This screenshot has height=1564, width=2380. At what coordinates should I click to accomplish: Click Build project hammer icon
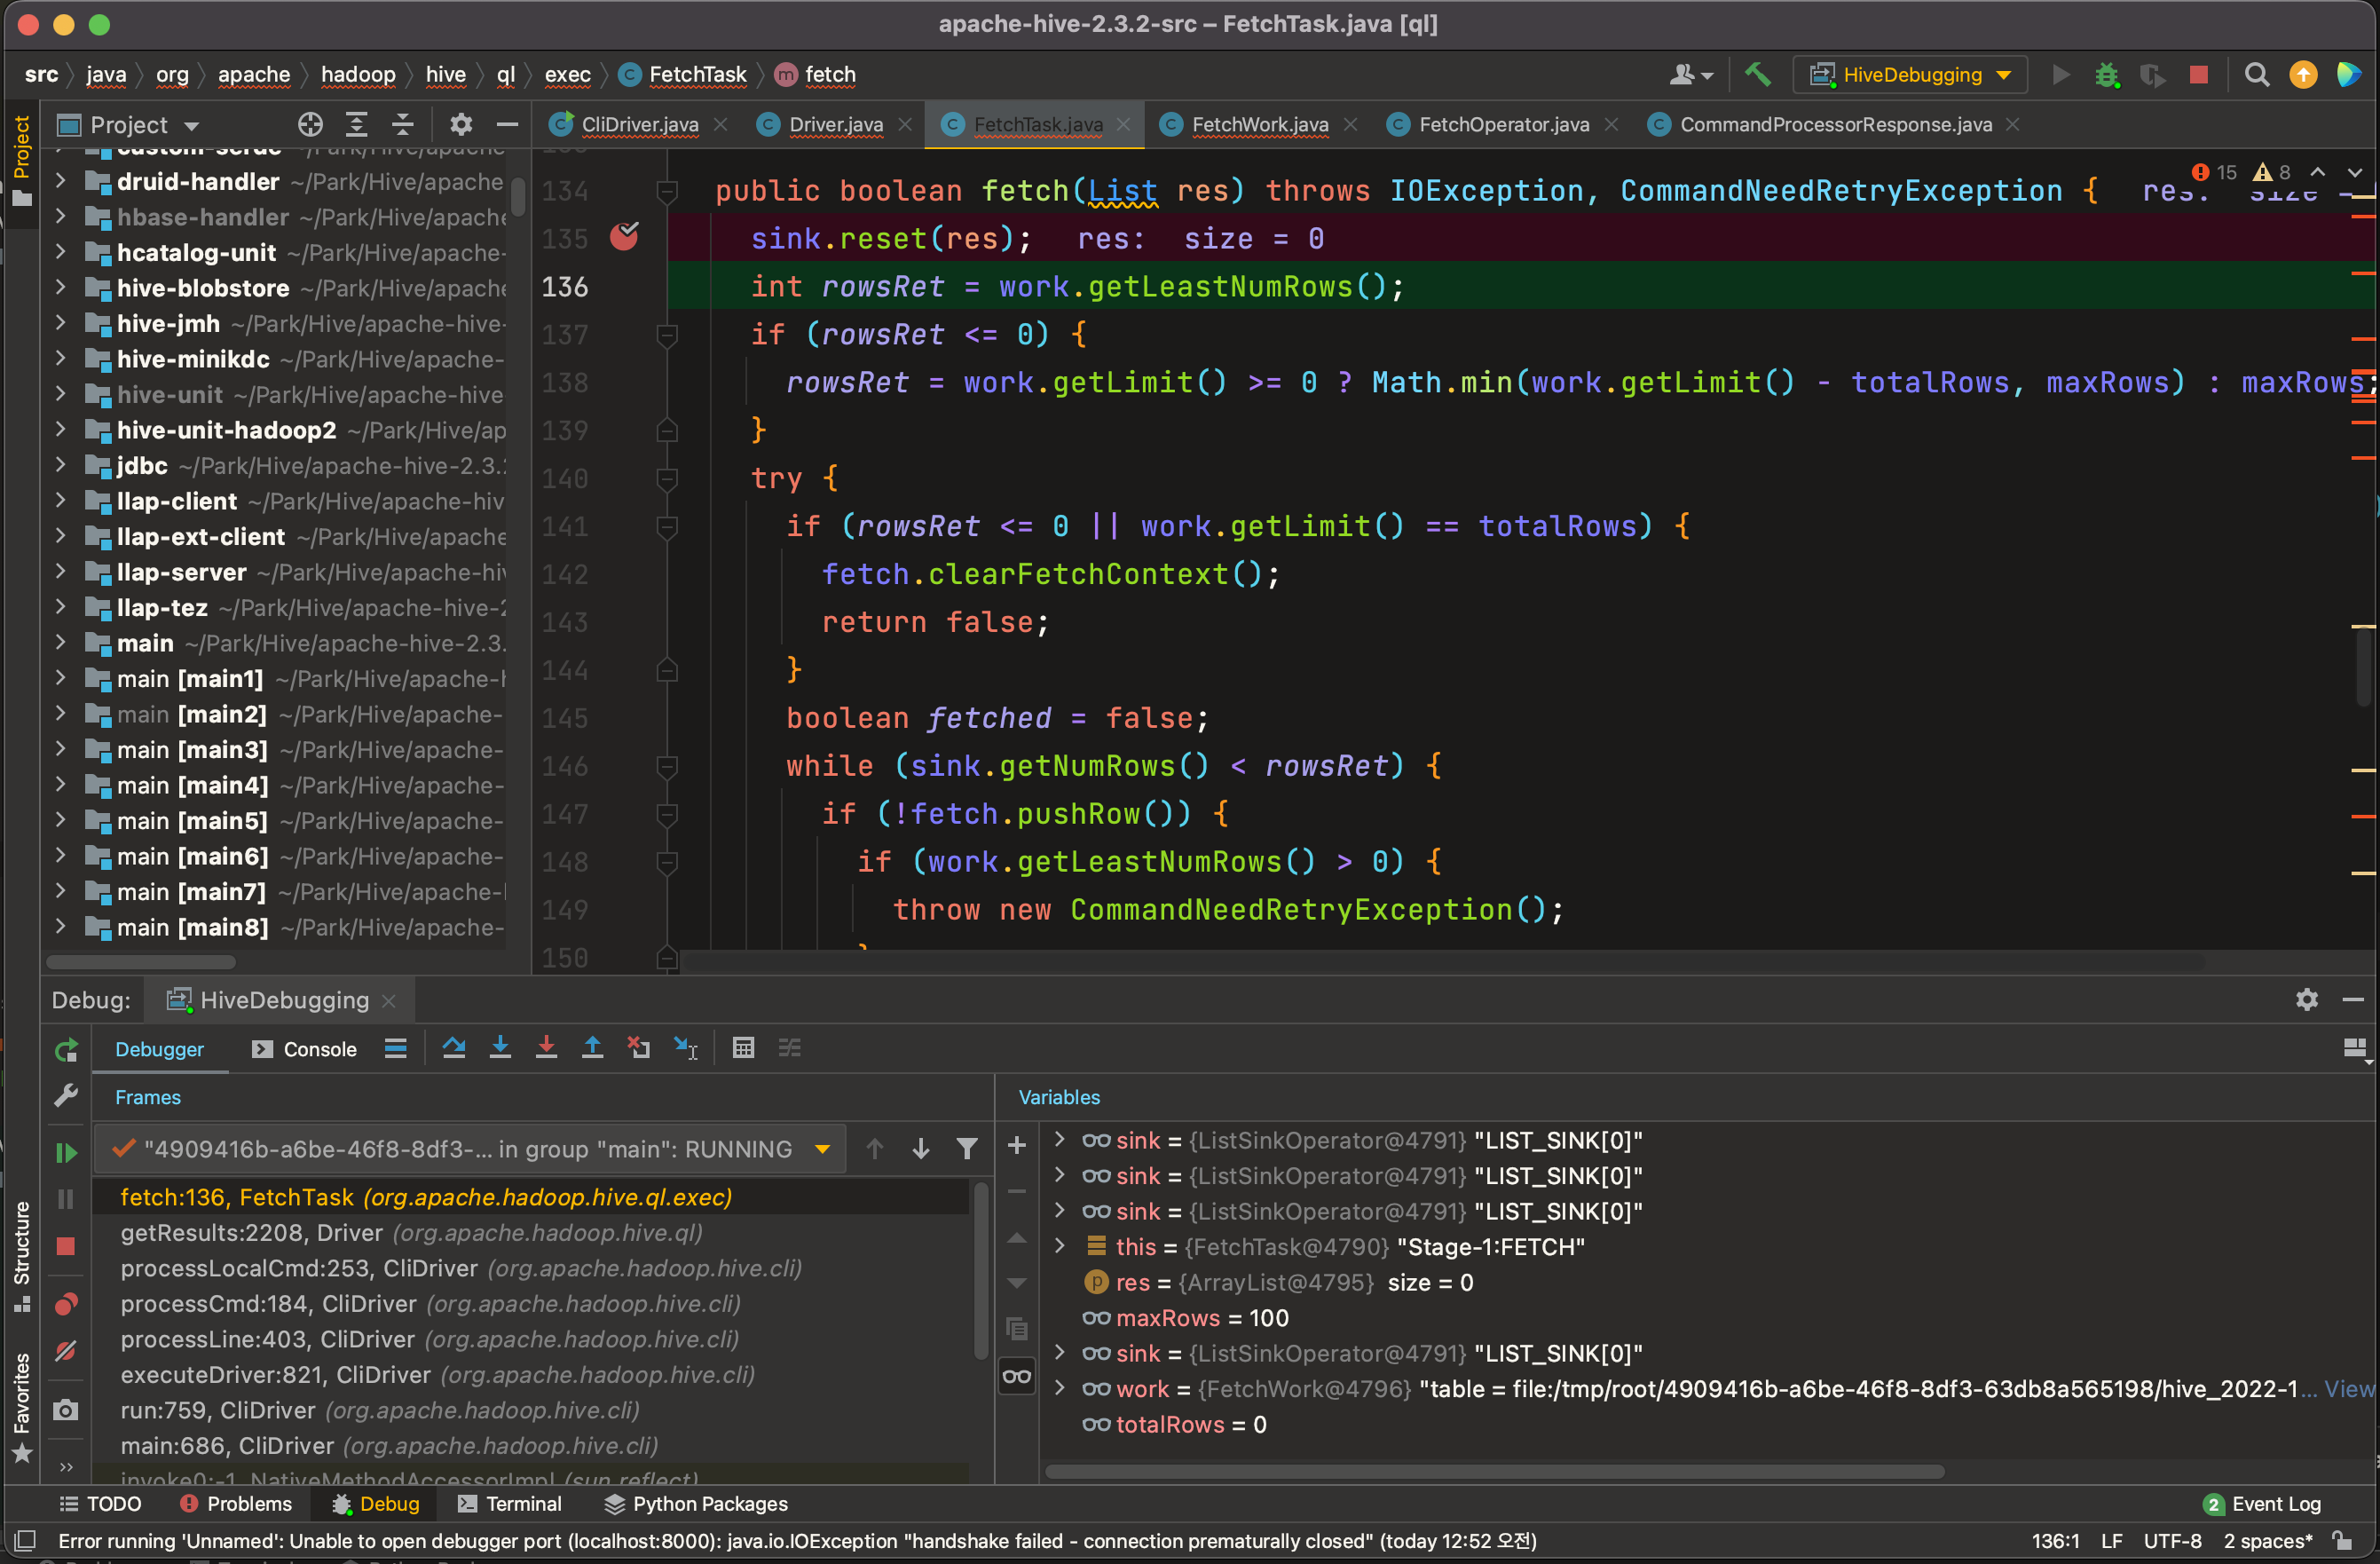pyautogui.click(x=1757, y=75)
